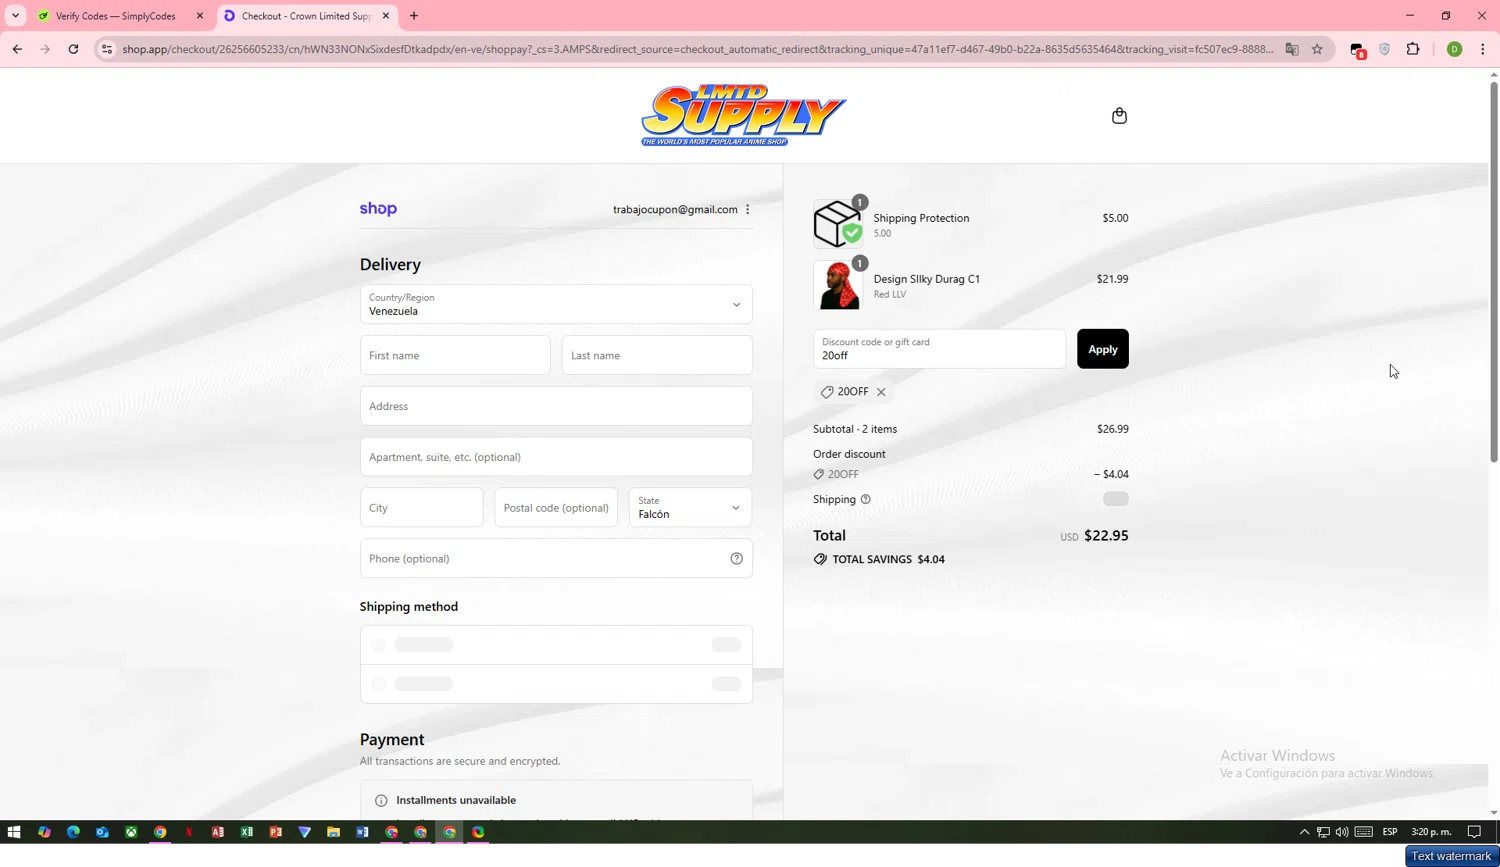Open the Windows Start menu
The image size is (1500, 867).
pos(14,832)
